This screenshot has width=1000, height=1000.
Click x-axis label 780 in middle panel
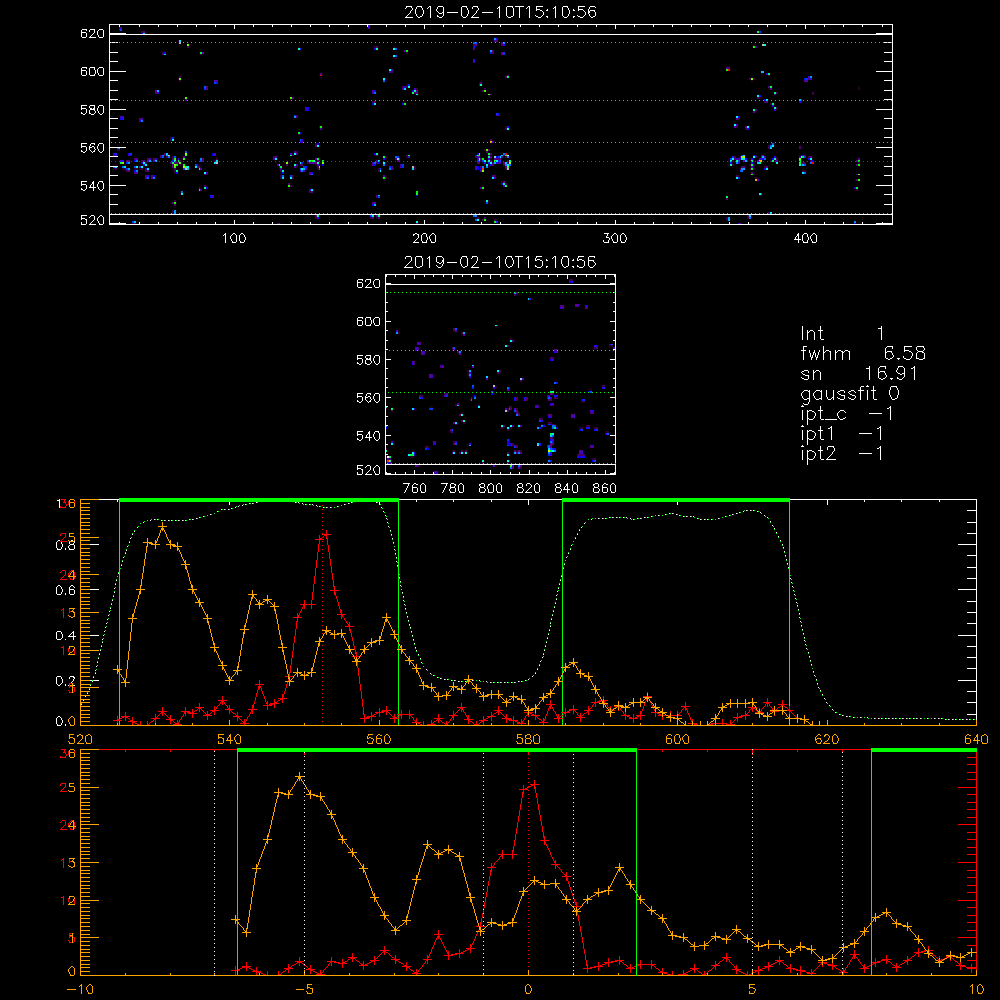tap(453, 489)
